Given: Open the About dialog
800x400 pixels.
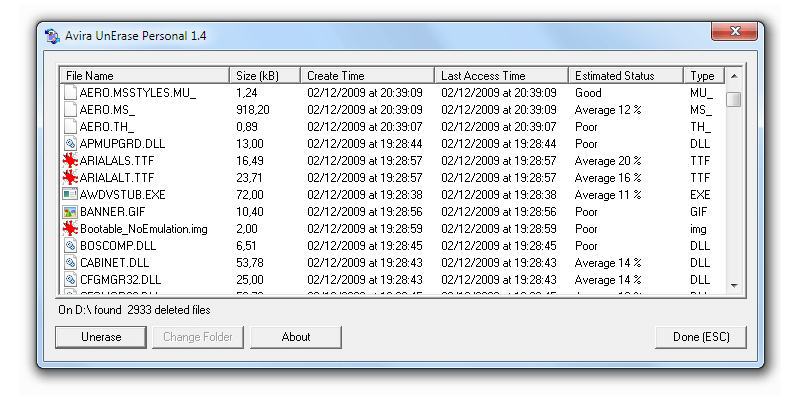Looking at the screenshot, I should [x=296, y=337].
